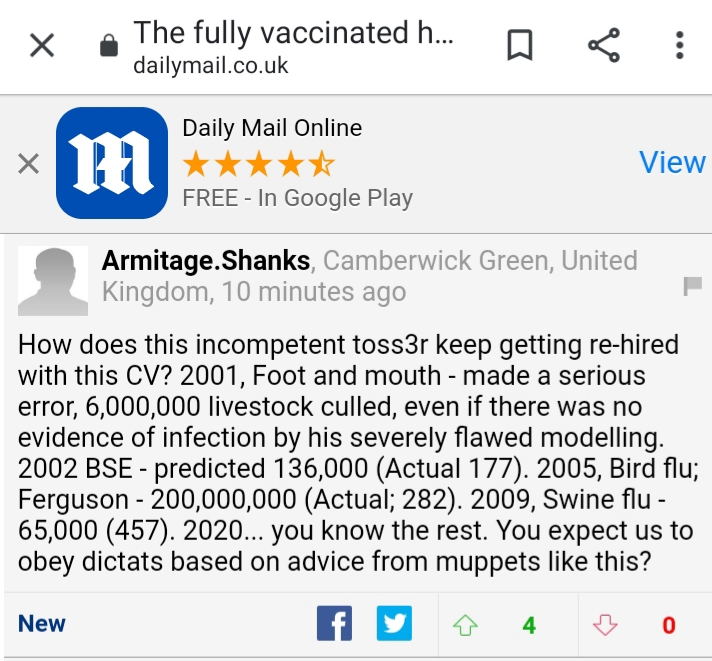Open the three-dot overflow menu

[x=680, y=45]
